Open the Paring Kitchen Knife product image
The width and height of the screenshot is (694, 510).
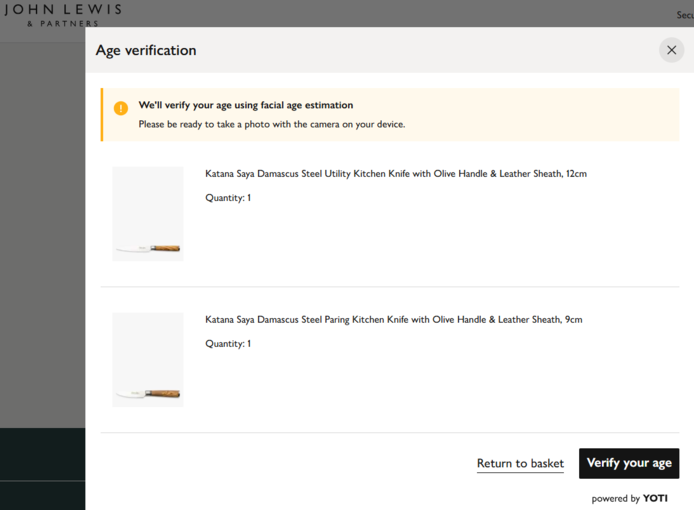tap(148, 360)
